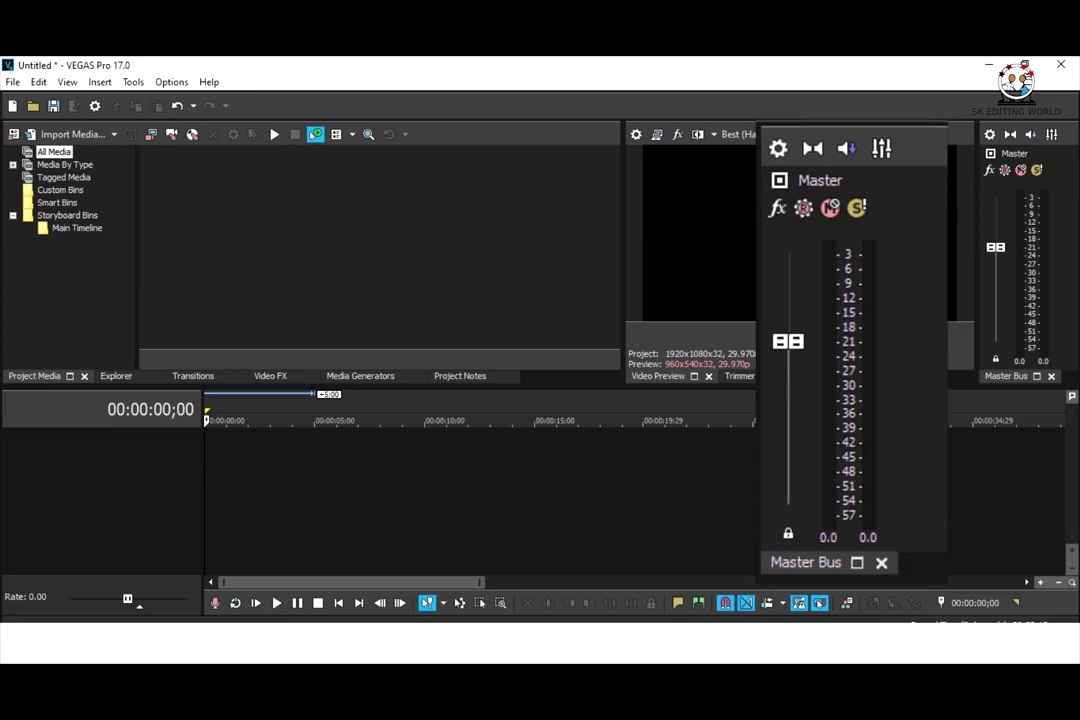Select Main Timeline in media tree
Viewport: 1080px width, 720px height.
76,228
